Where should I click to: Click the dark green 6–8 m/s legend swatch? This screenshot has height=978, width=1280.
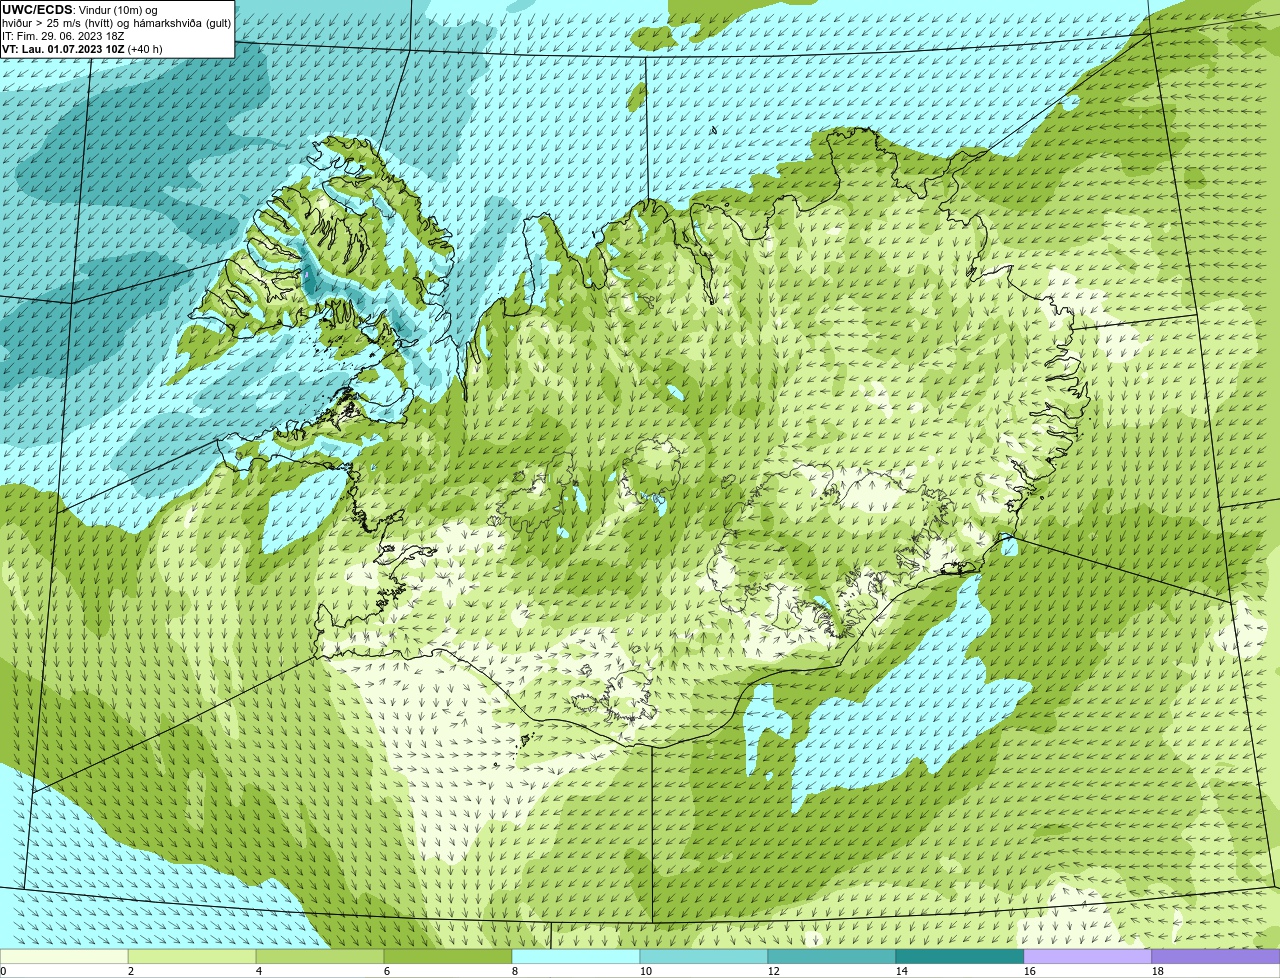[448, 956]
